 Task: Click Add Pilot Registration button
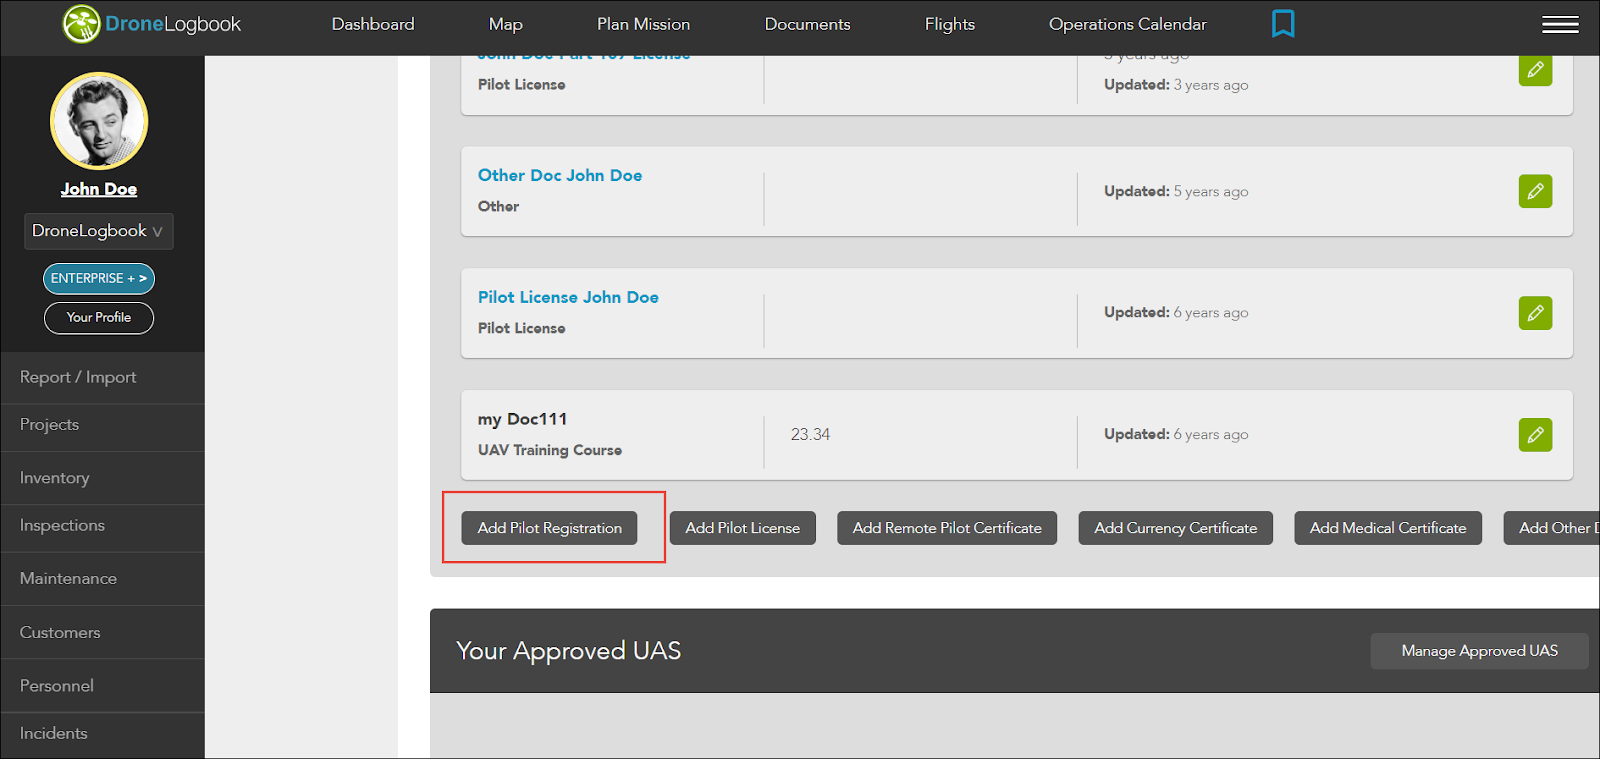pos(549,528)
